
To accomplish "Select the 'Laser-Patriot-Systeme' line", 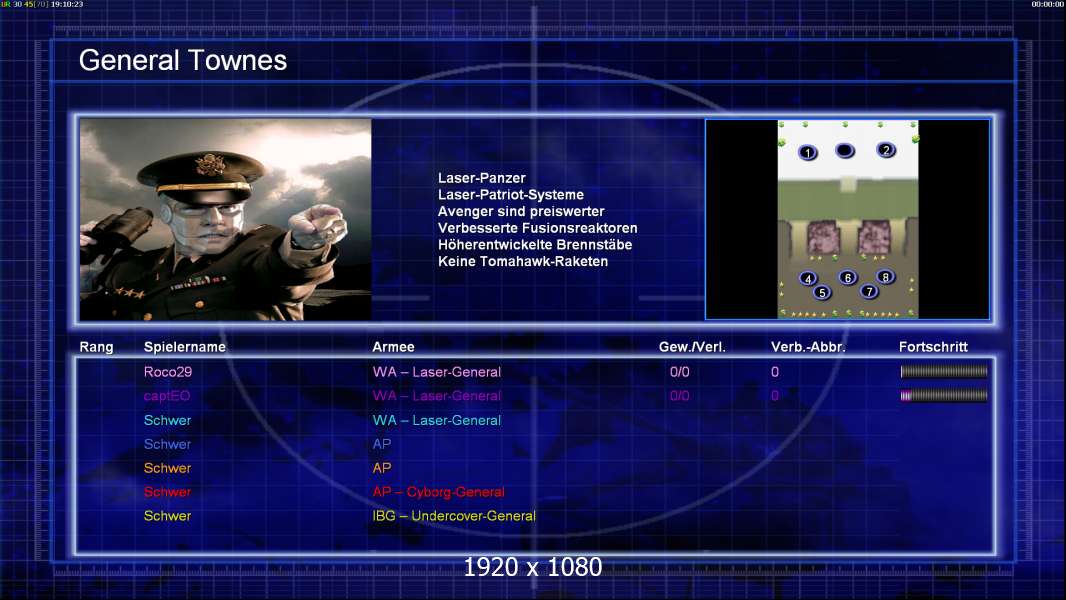I will point(511,194).
